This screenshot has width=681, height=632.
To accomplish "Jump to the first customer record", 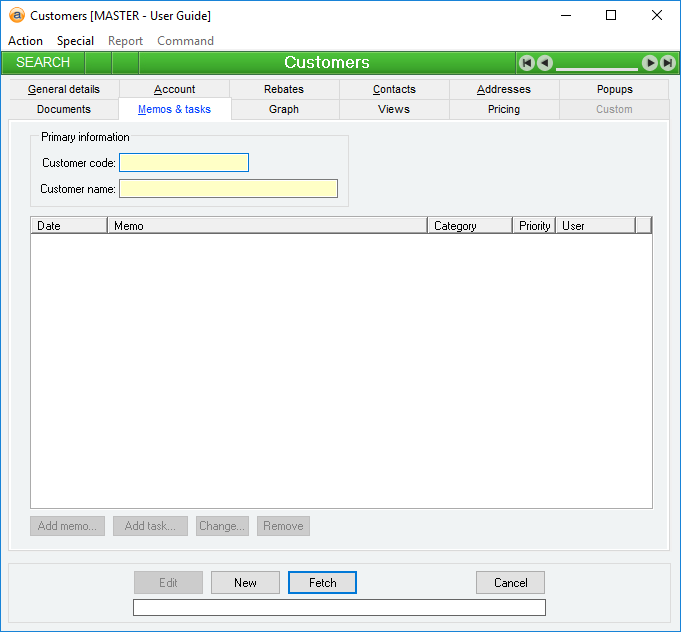I will pyautogui.click(x=526, y=63).
